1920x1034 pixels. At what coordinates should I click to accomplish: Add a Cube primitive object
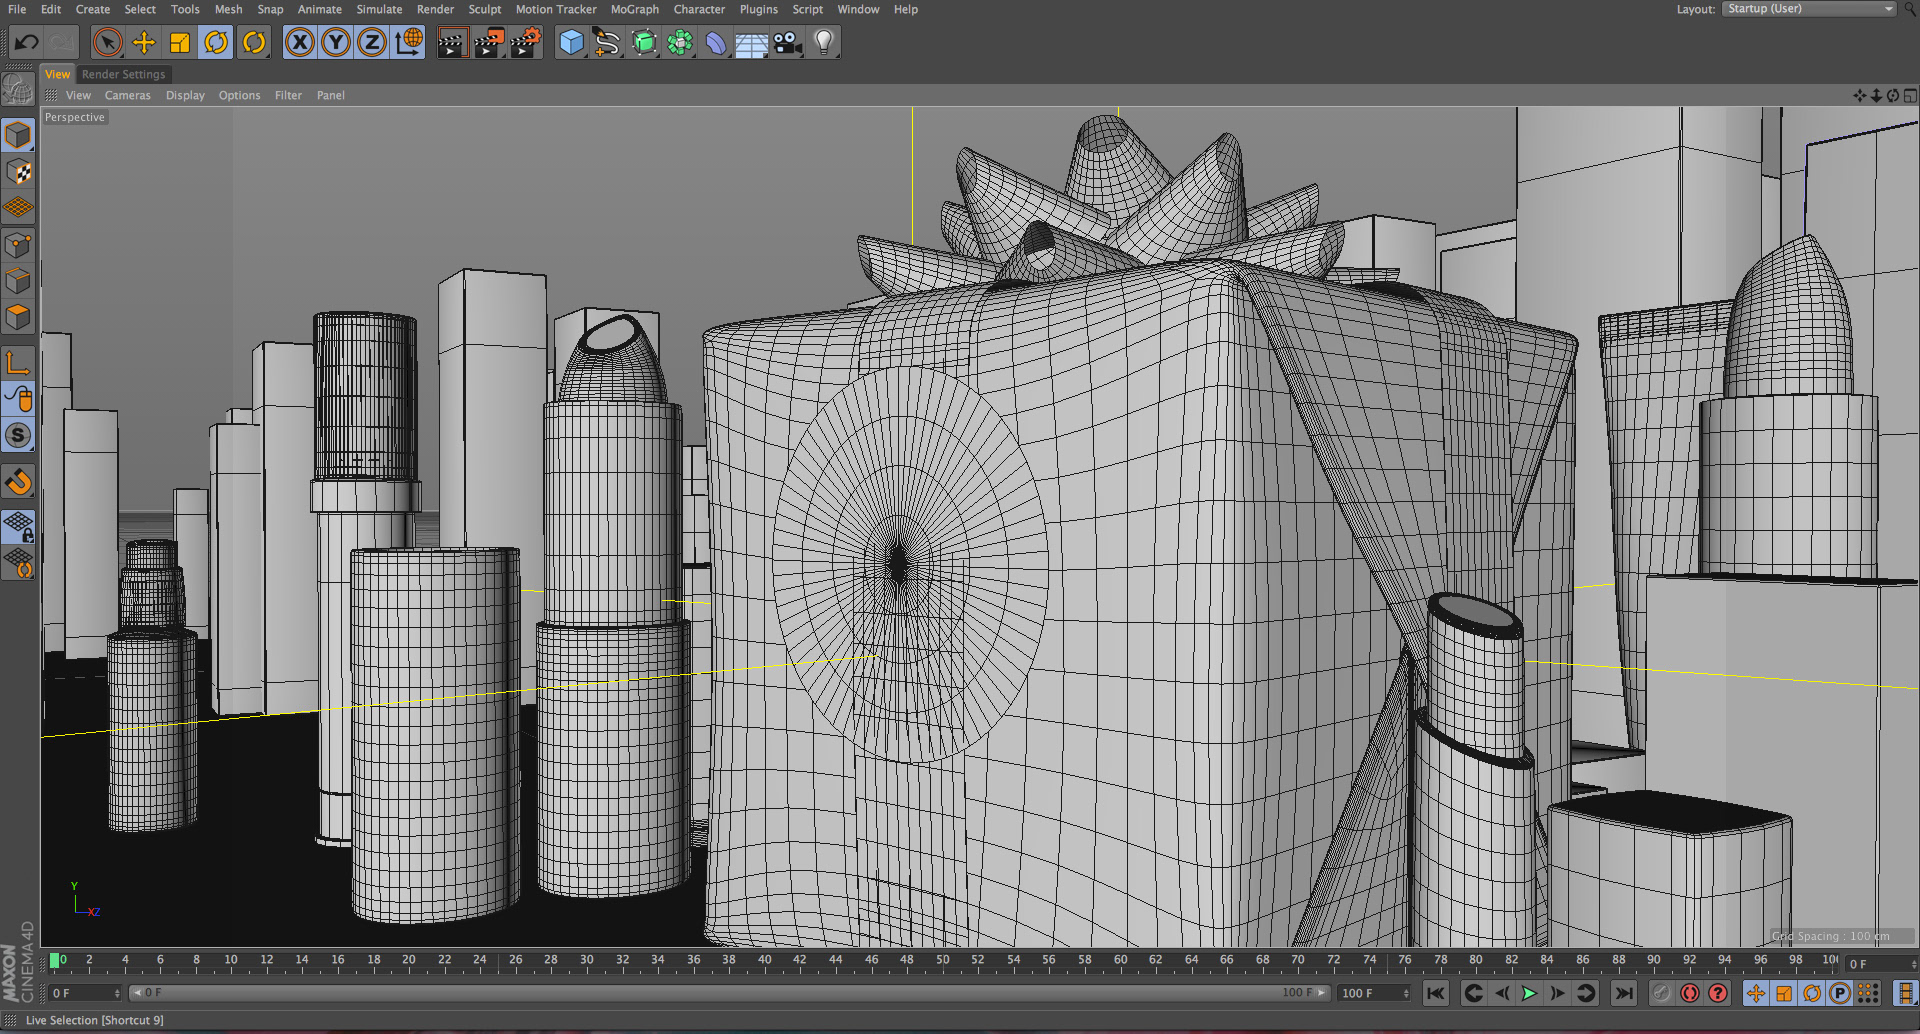571,43
